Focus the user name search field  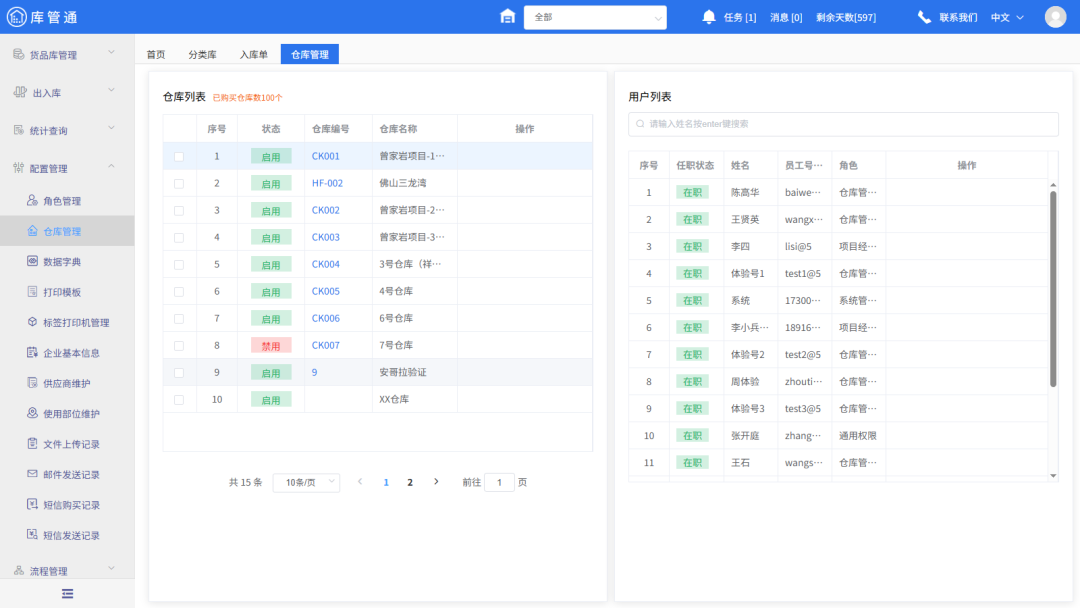click(x=843, y=124)
